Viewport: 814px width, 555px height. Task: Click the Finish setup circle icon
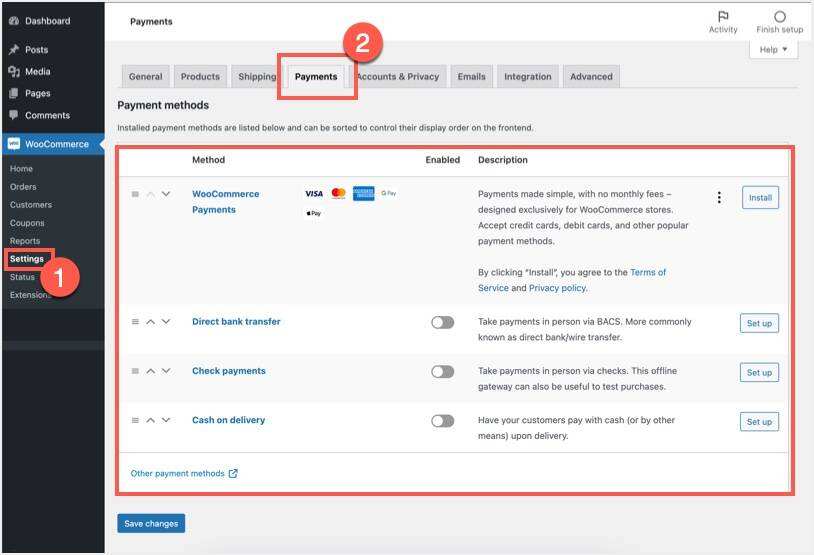click(779, 17)
